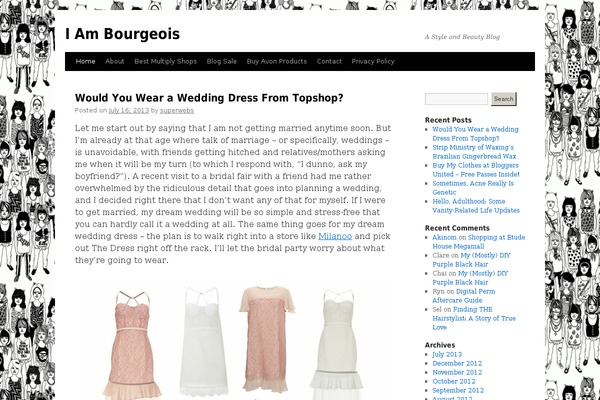Screen dimensions: 600x400
Task: Open the Blog Sale page
Action: pos(222,61)
